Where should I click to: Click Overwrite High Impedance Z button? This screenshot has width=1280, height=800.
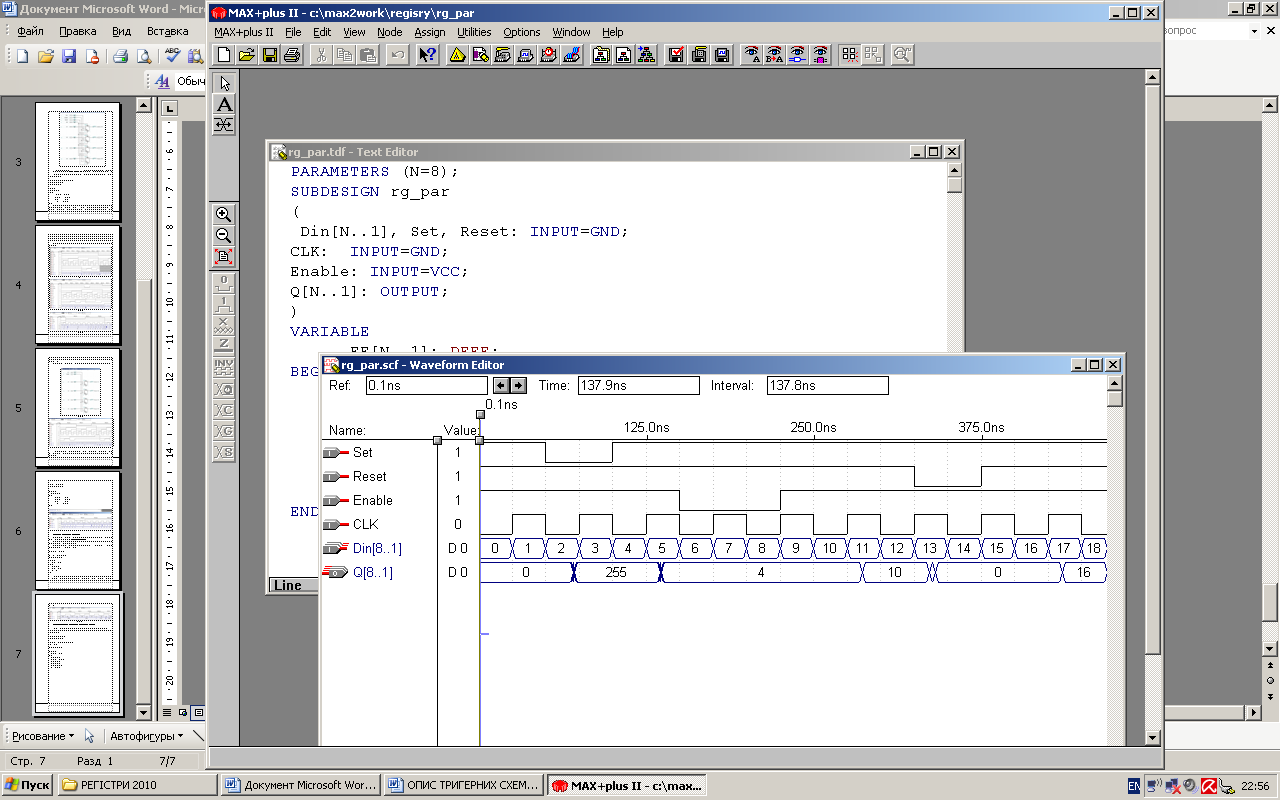tap(224, 344)
